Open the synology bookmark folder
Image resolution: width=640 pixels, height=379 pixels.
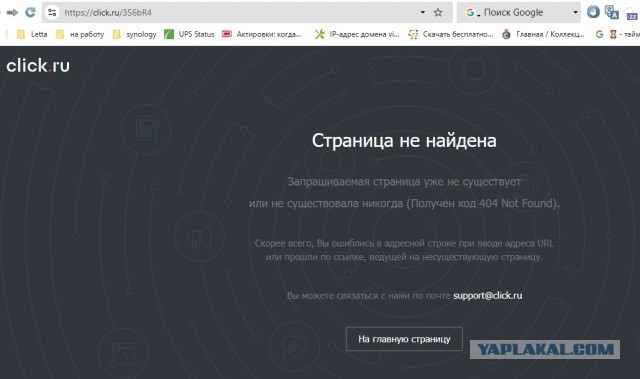click(x=135, y=34)
